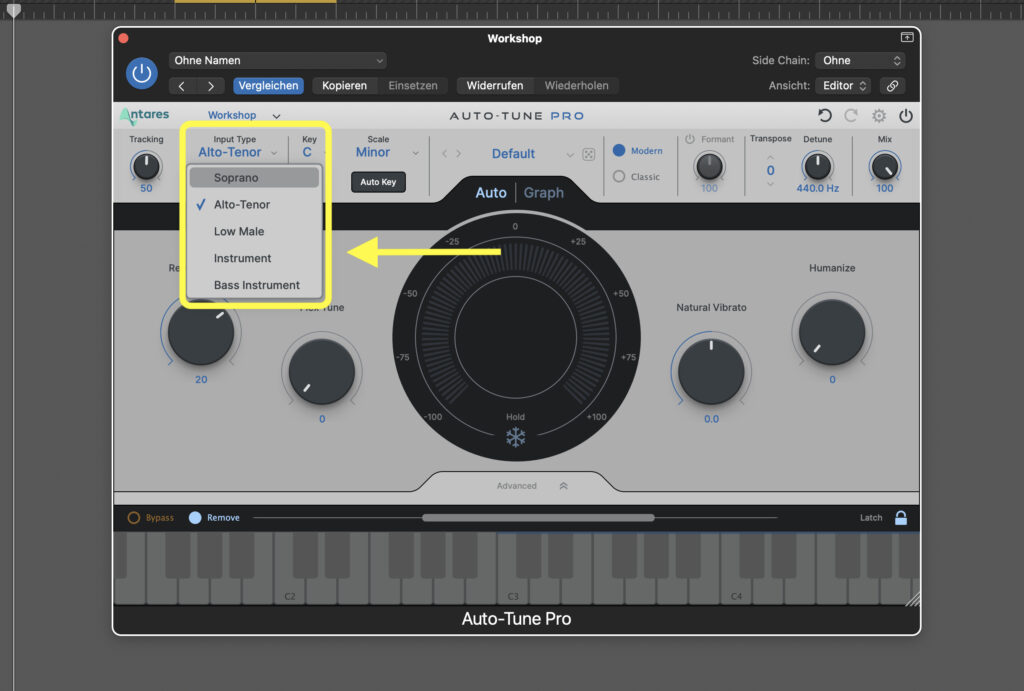Toggle the Formant power icon
Image resolution: width=1024 pixels, height=691 pixels.
point(690,139)
